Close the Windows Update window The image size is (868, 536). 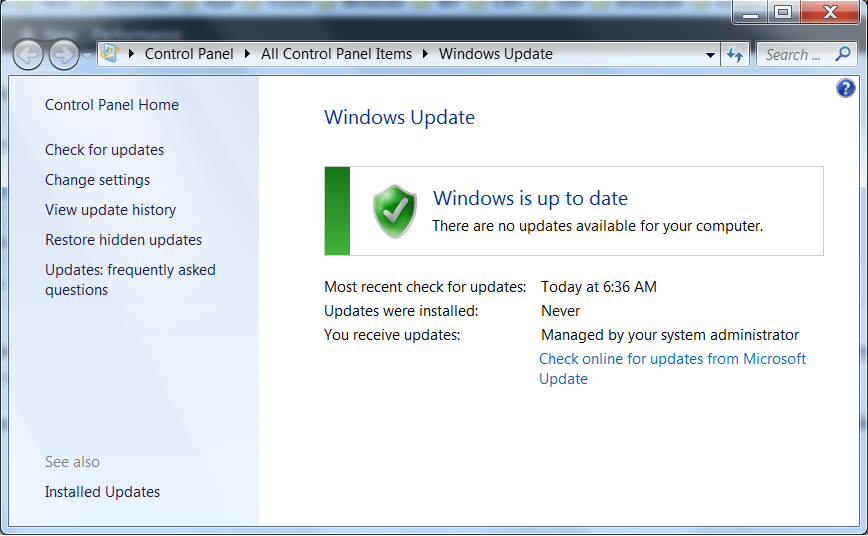tap(830, 12)
